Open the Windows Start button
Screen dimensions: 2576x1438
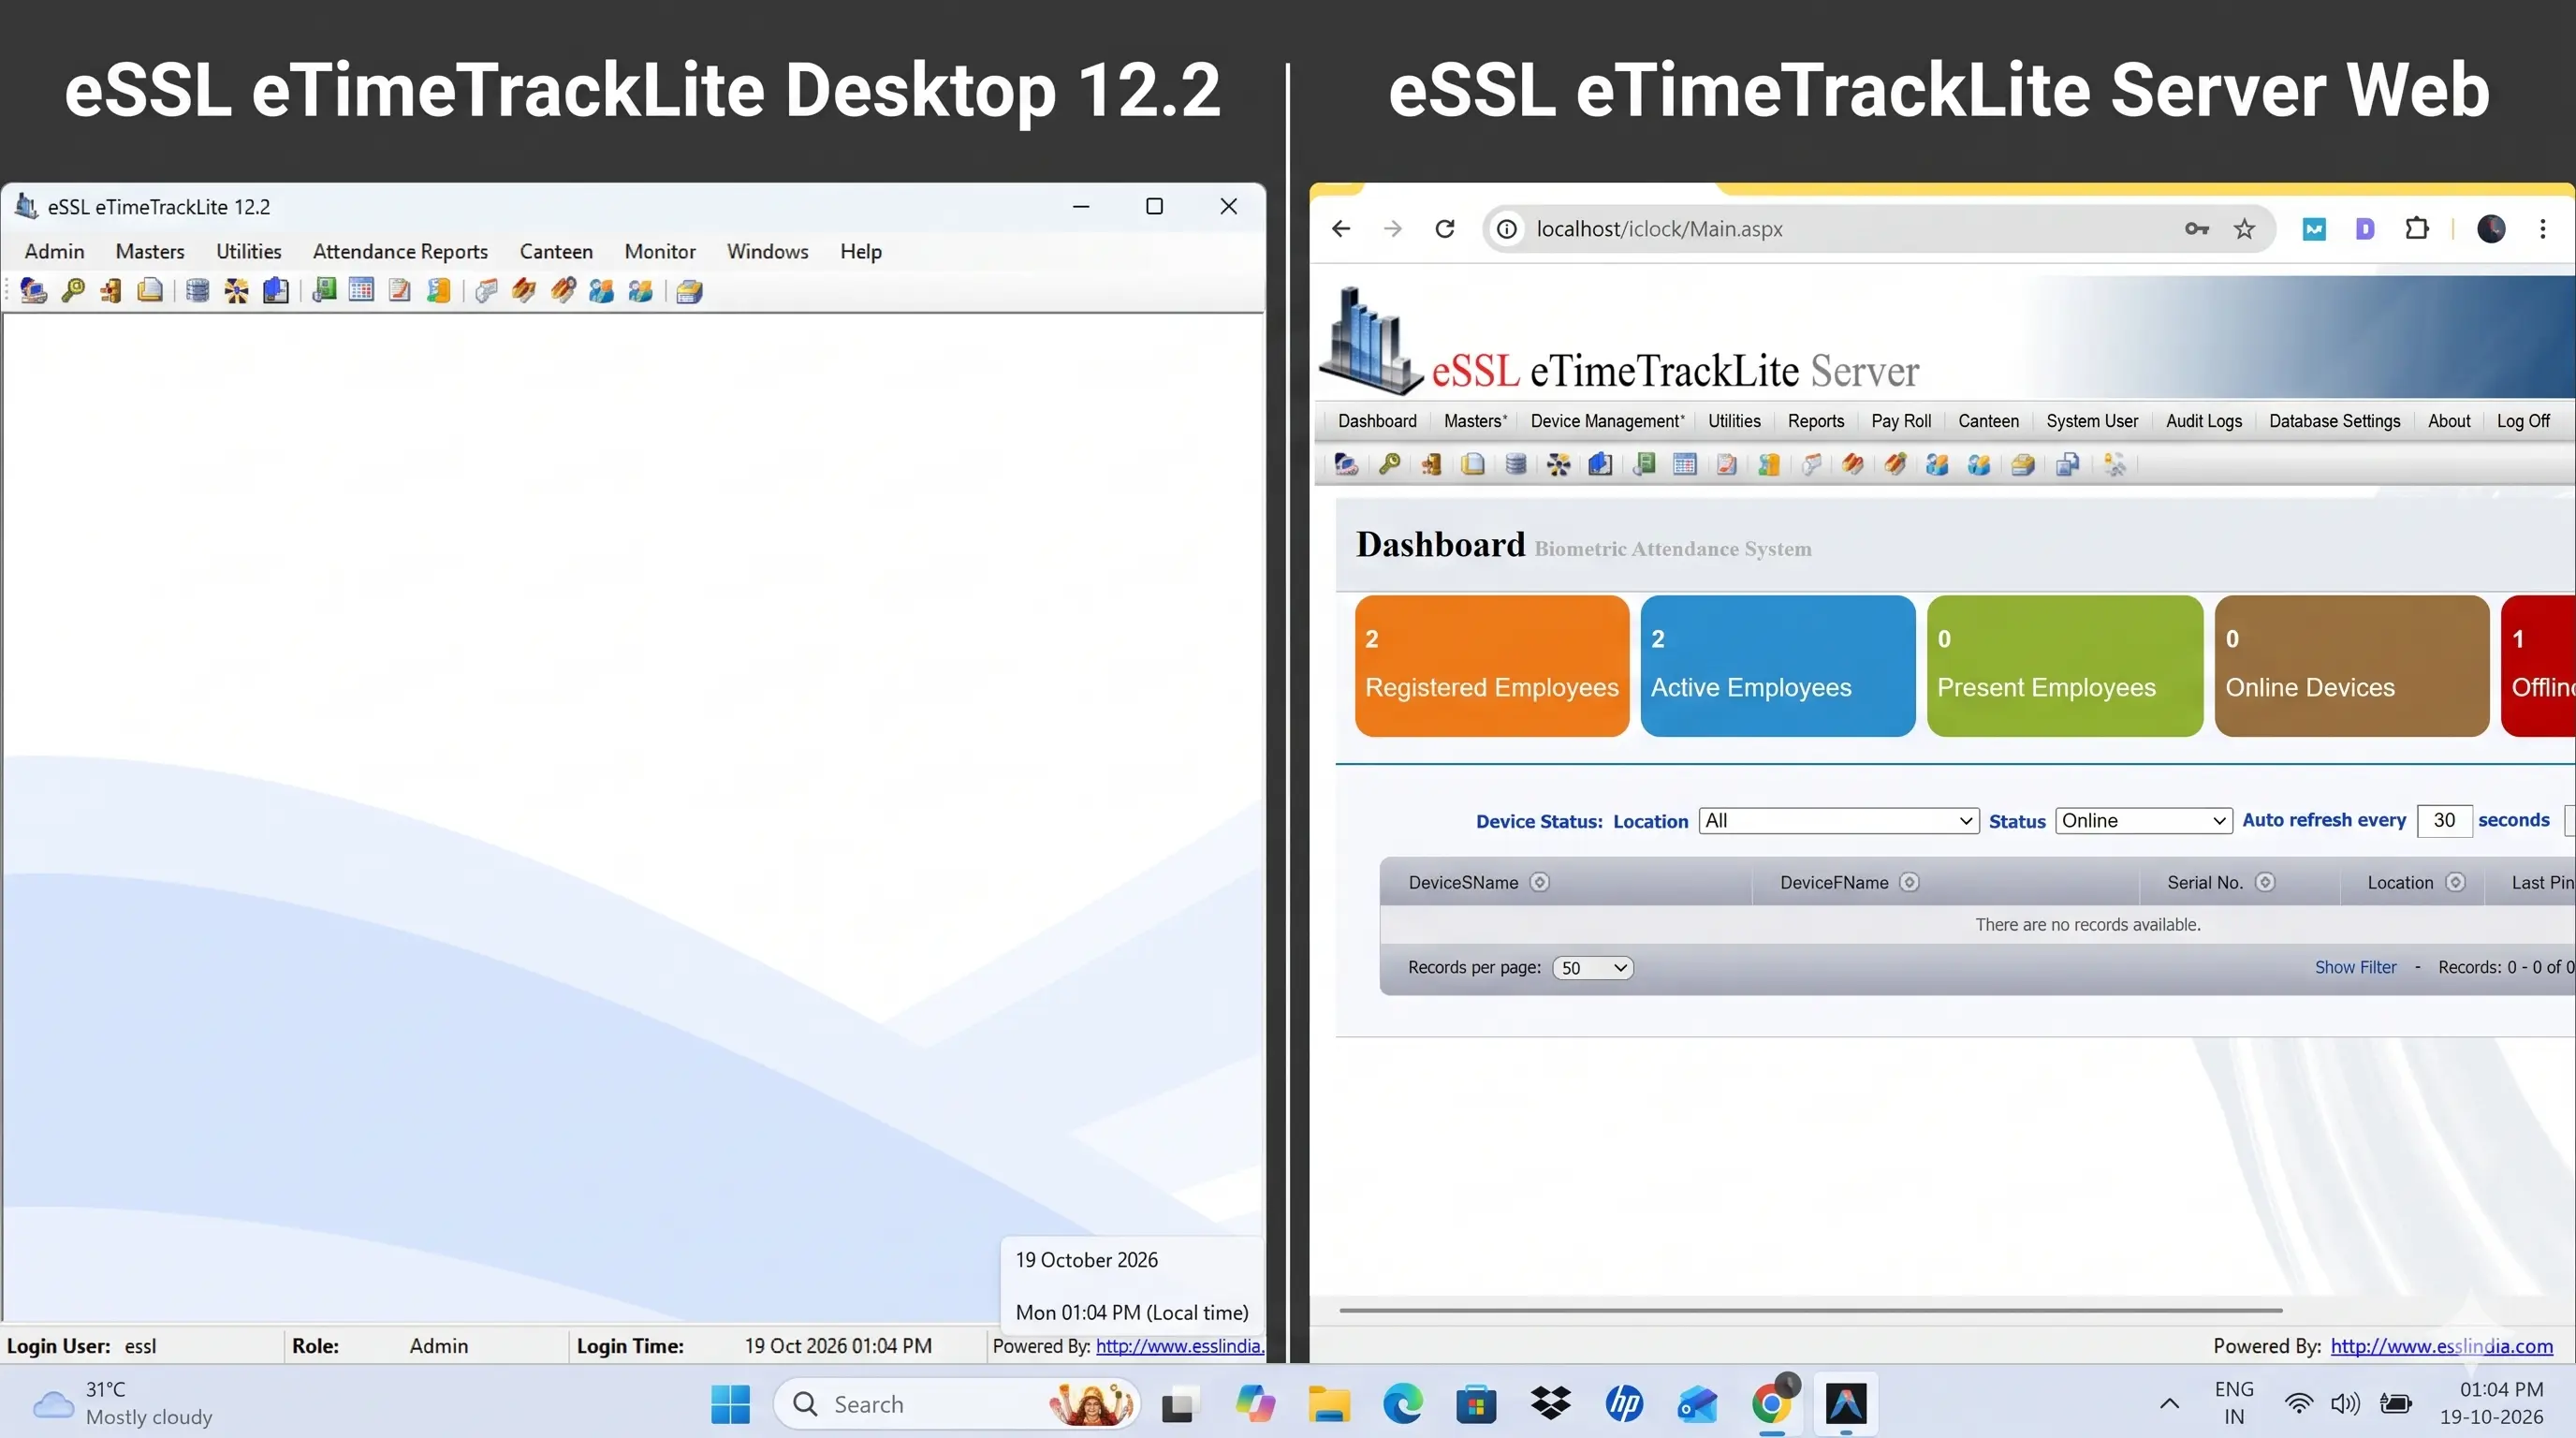tap(730, 1404)
